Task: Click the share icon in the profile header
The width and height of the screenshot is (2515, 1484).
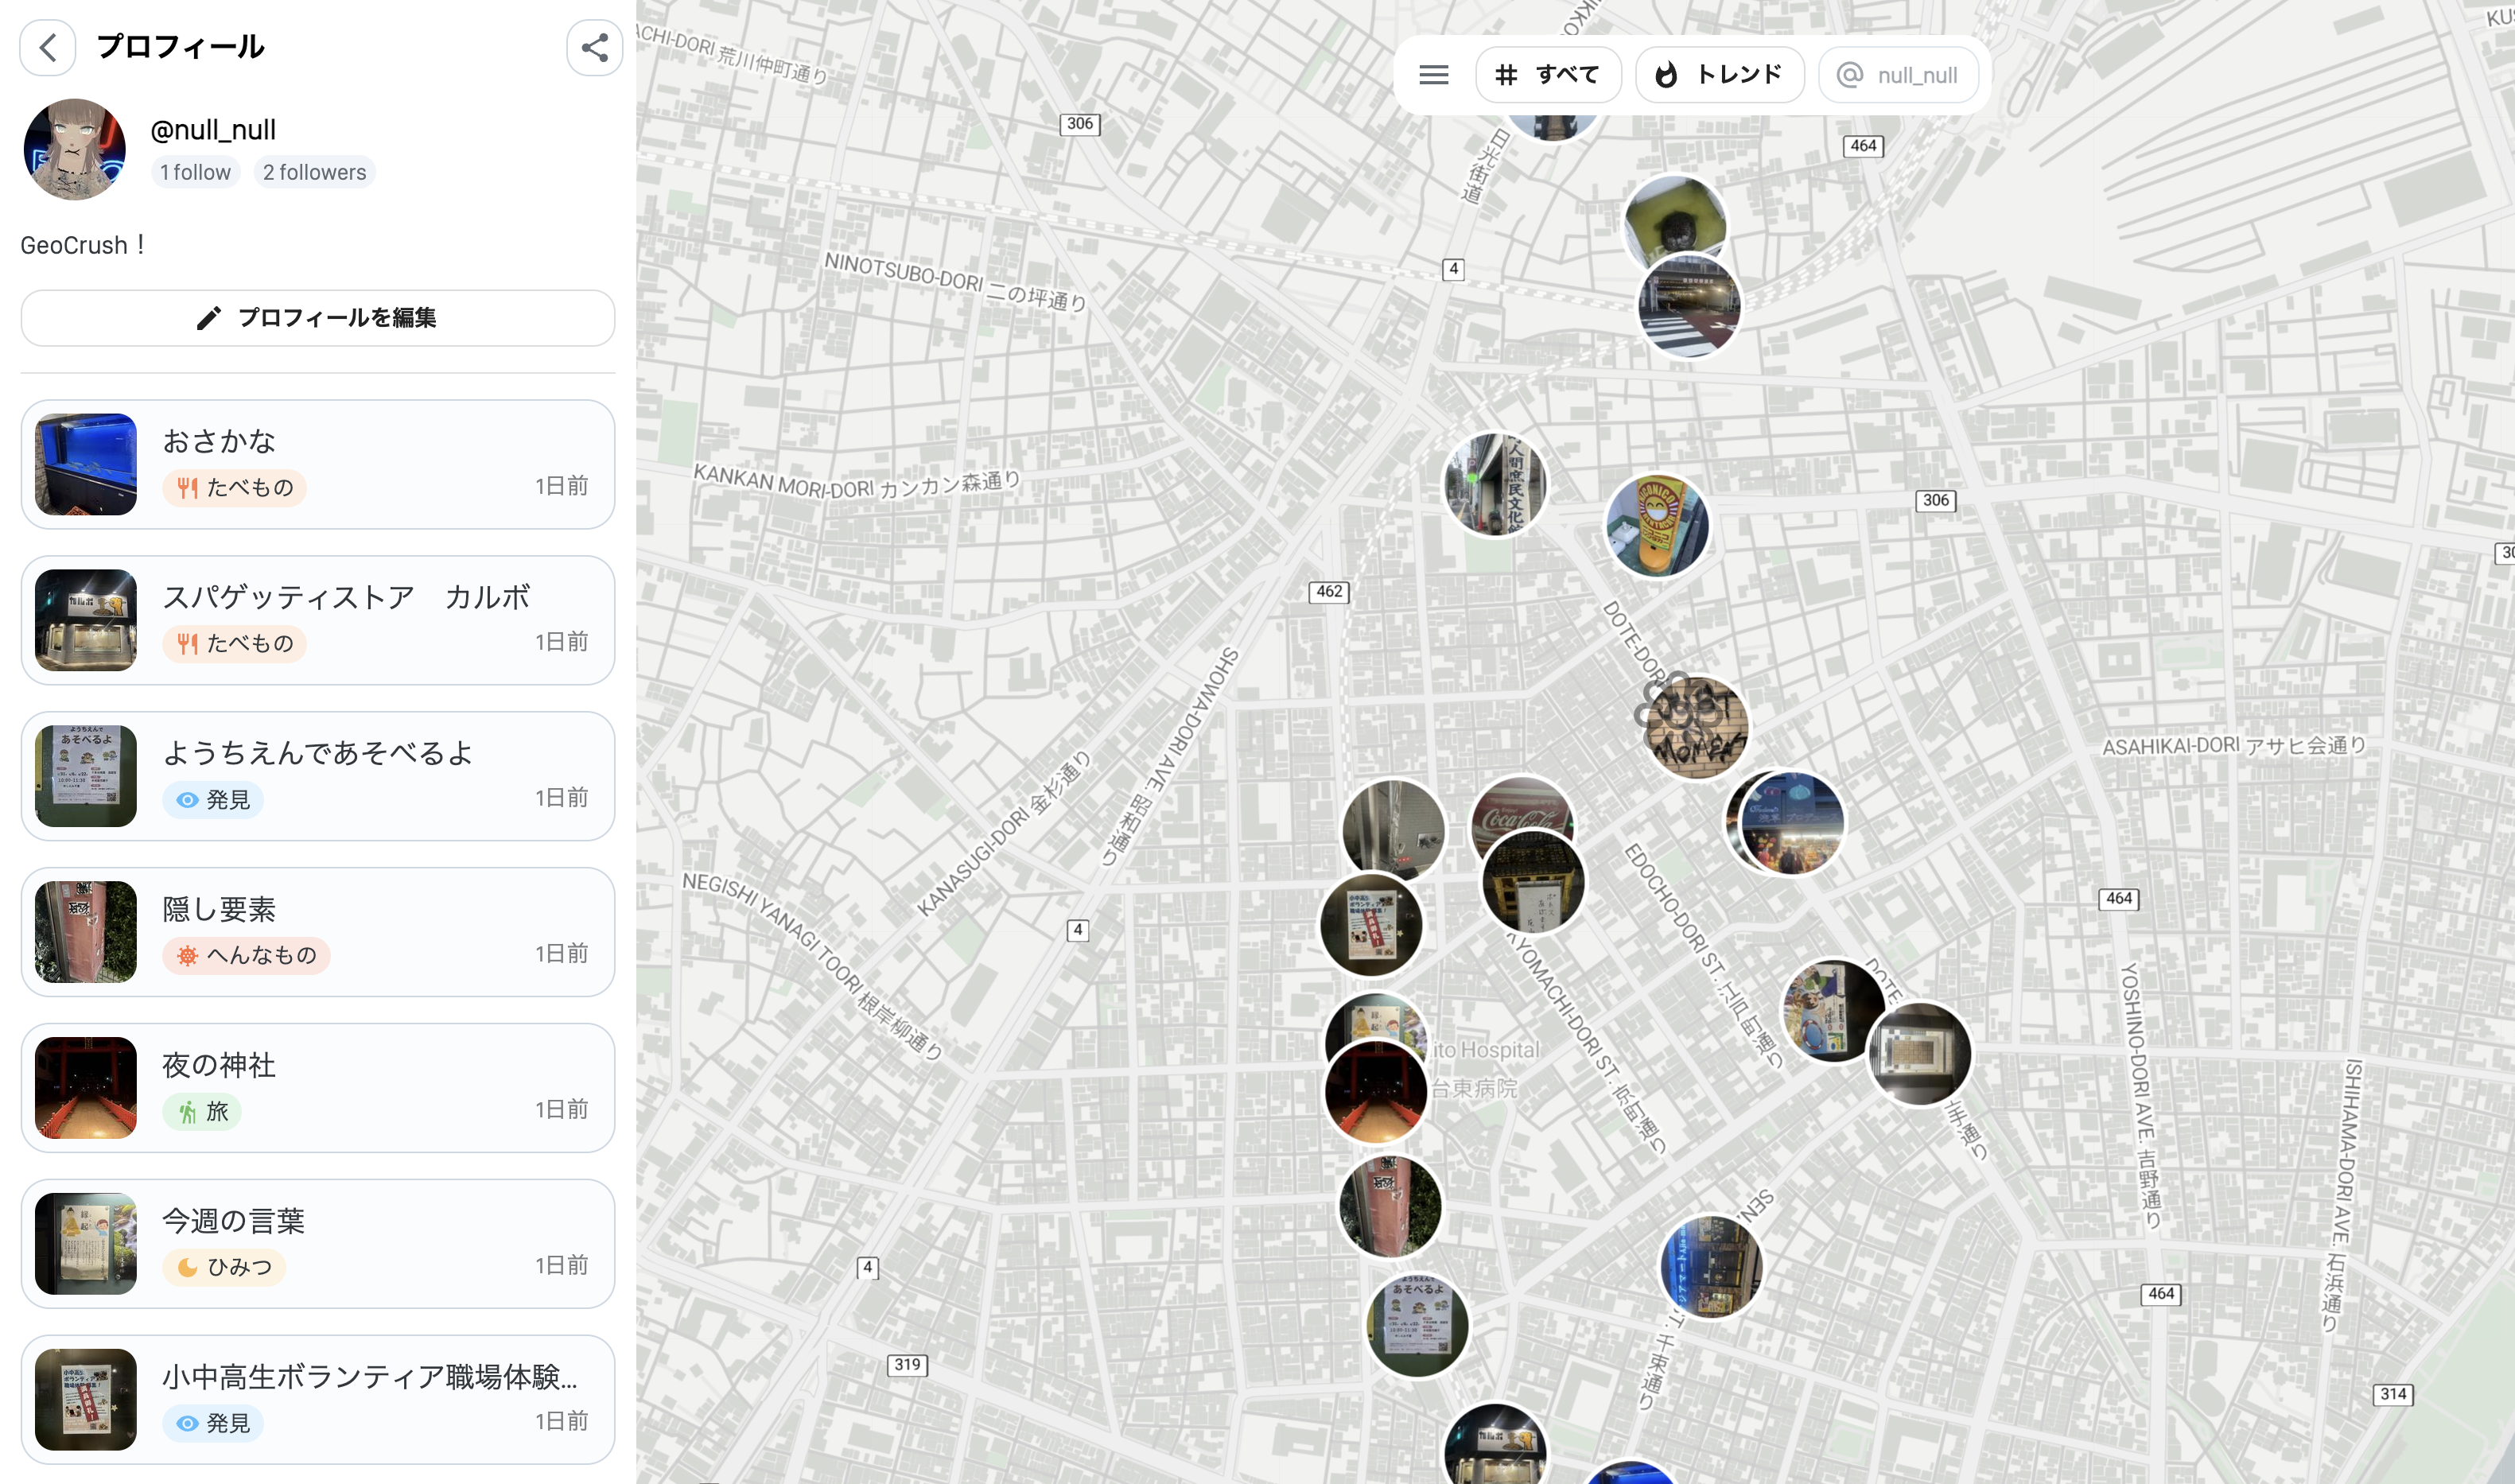Action: 594,47
